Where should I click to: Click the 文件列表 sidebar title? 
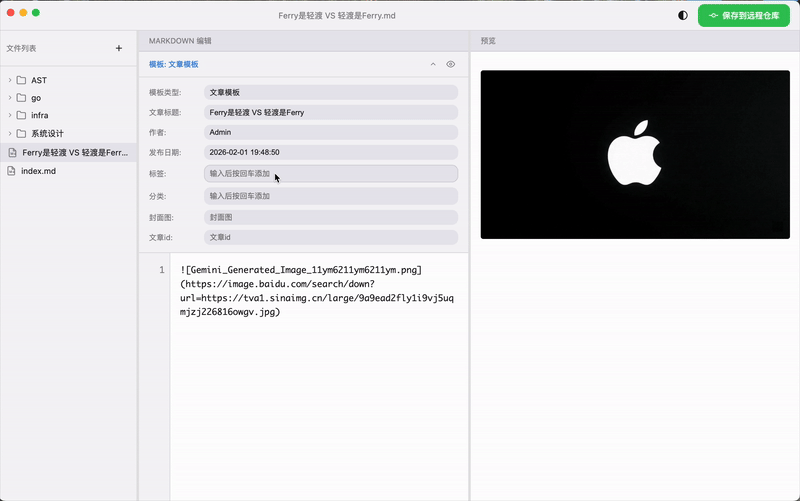click(x=21, y=48)
